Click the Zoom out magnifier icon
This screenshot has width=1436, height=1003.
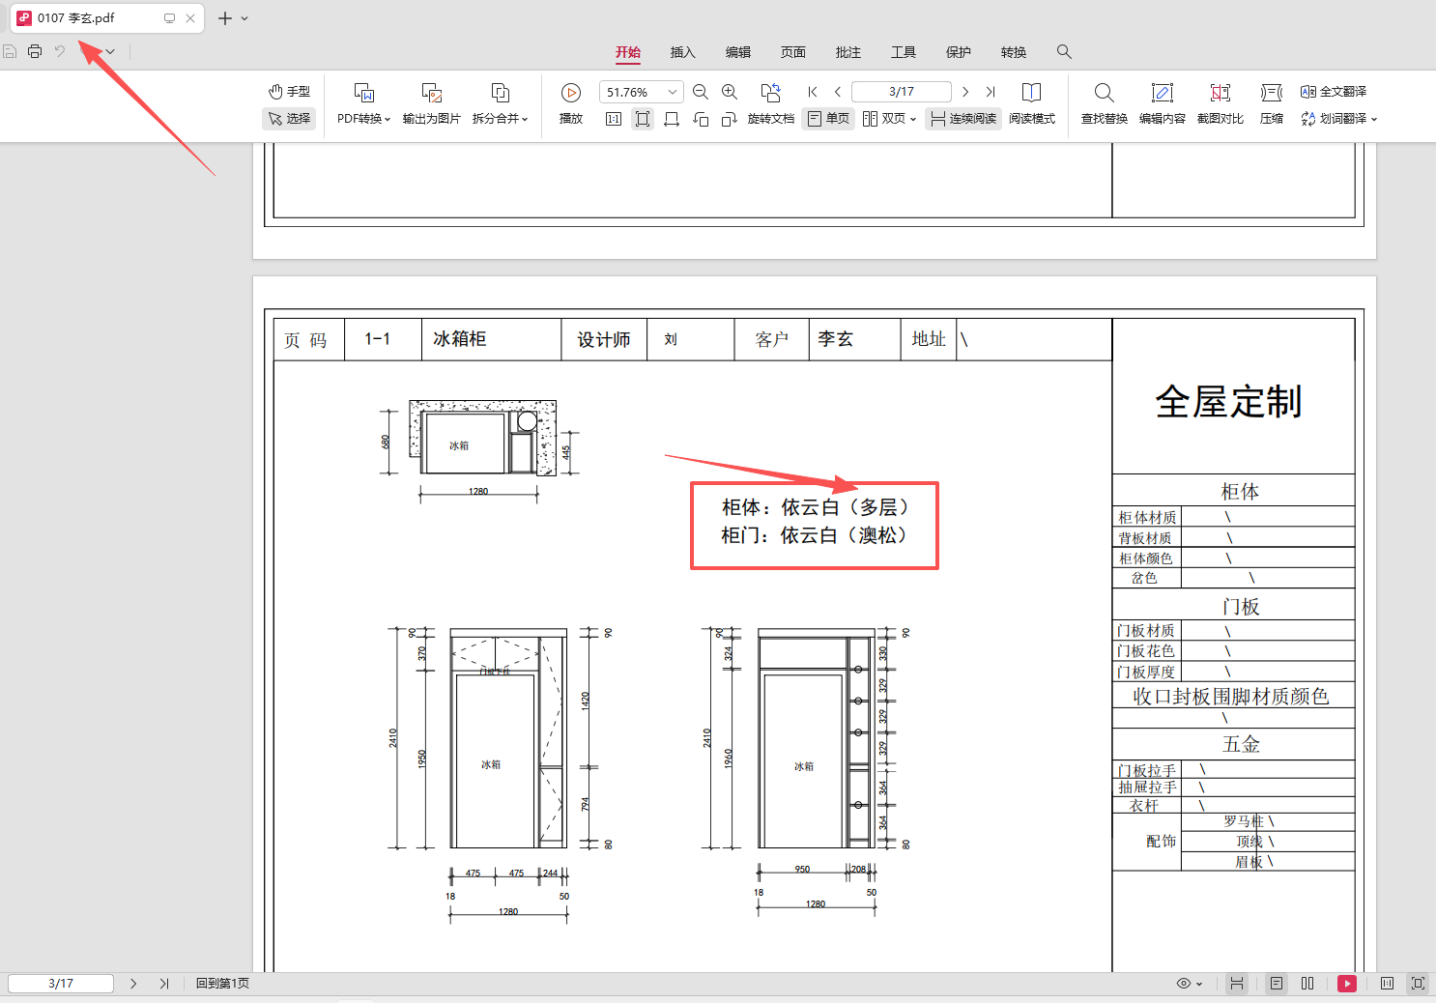pos(700,92)
